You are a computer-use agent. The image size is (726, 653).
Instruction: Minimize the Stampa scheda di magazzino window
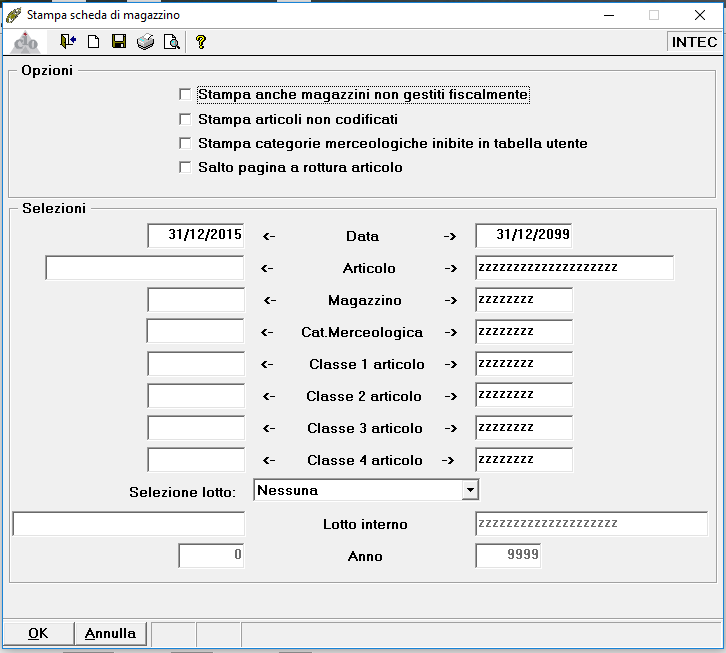(x=609, y=15)
